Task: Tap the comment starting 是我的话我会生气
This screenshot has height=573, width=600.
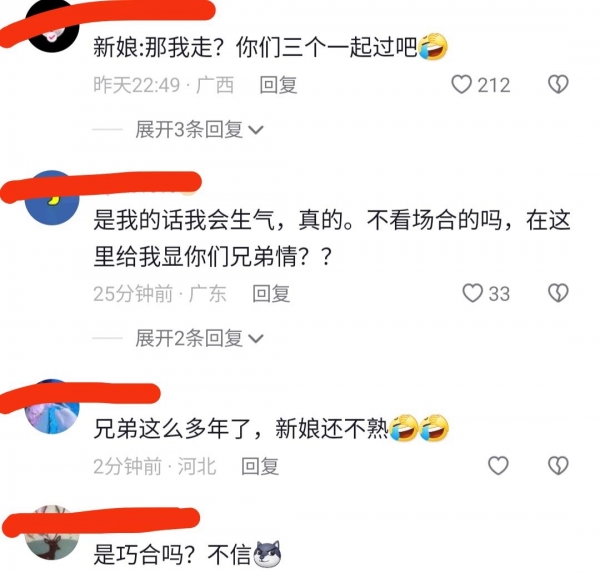Action: pyautogui.click(x=332, y=238)
